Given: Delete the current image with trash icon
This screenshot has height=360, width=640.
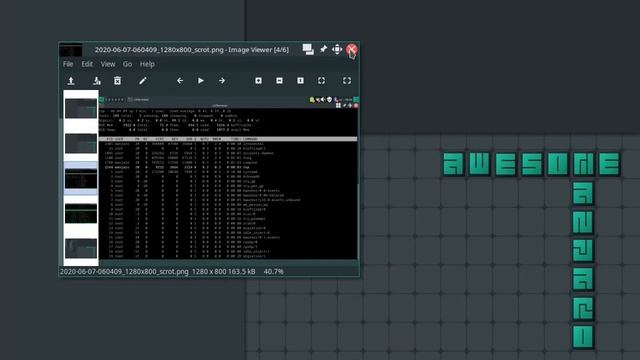Looking at the screenshot, I should tap(118, 81).
